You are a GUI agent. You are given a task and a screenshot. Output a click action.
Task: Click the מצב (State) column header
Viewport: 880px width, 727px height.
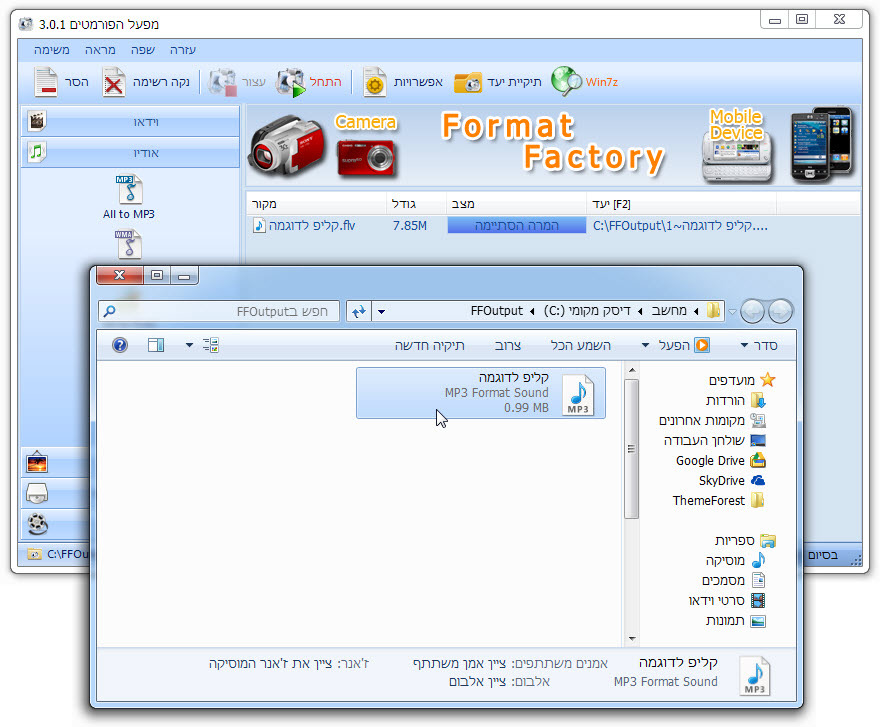click(516, 204)
